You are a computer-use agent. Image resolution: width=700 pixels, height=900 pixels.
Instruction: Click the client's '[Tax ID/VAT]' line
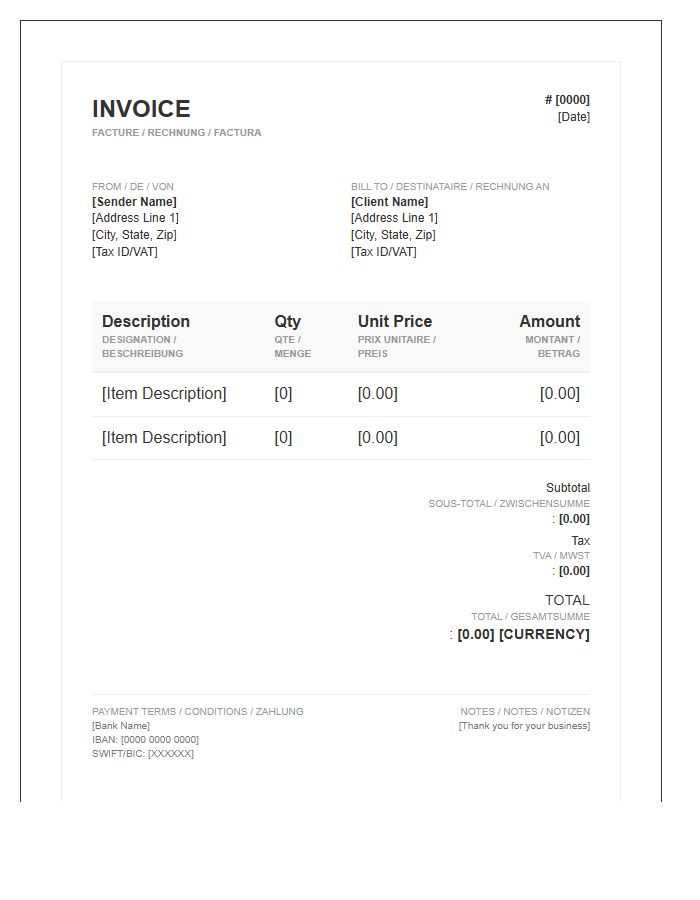point(383,252)
